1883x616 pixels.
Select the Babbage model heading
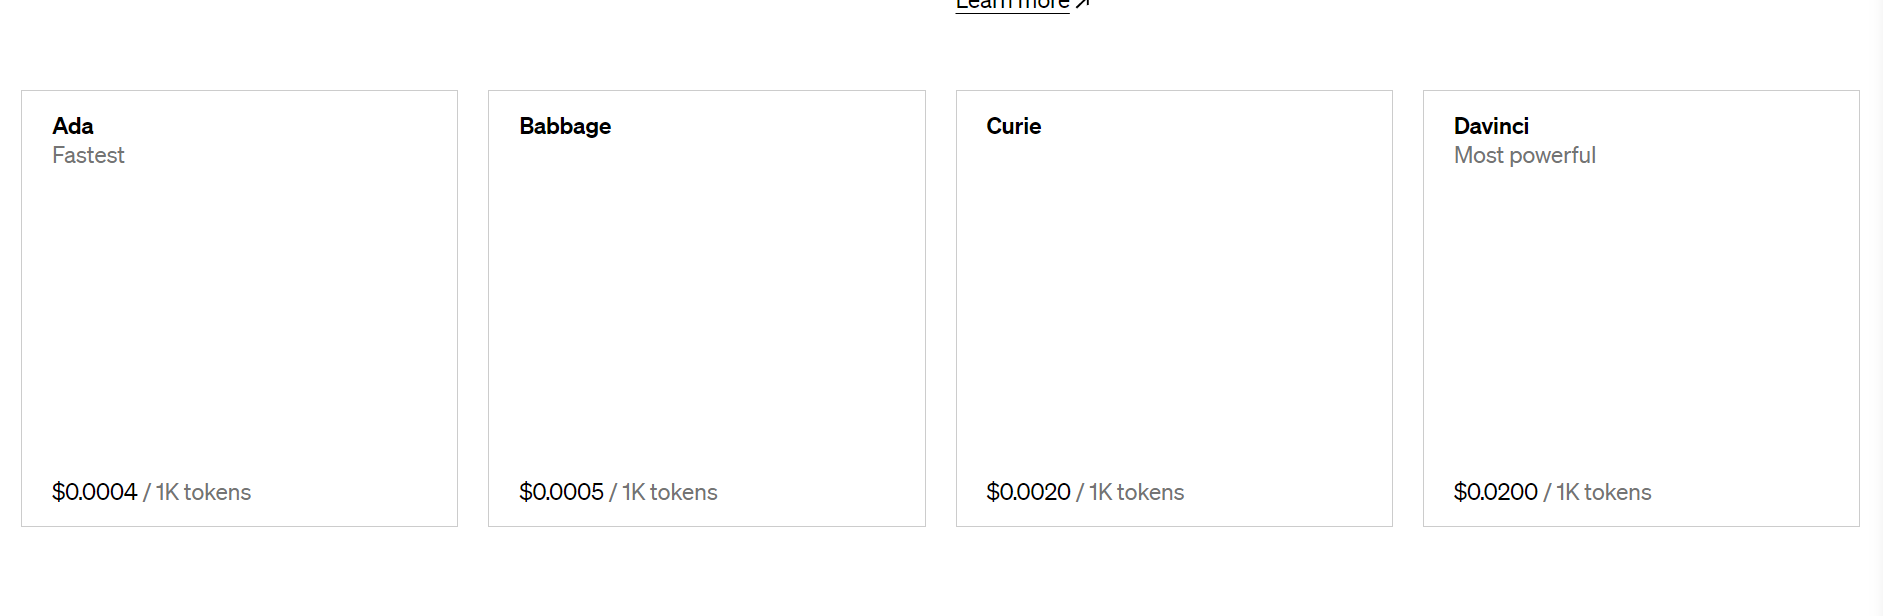(565, 126)
